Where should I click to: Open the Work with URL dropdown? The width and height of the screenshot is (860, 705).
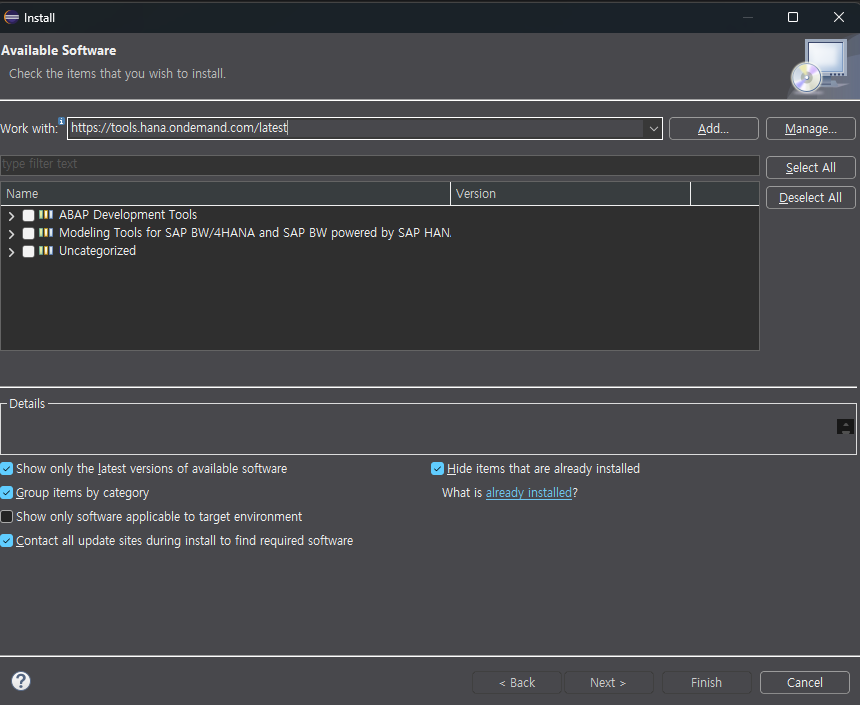point(653,129)
